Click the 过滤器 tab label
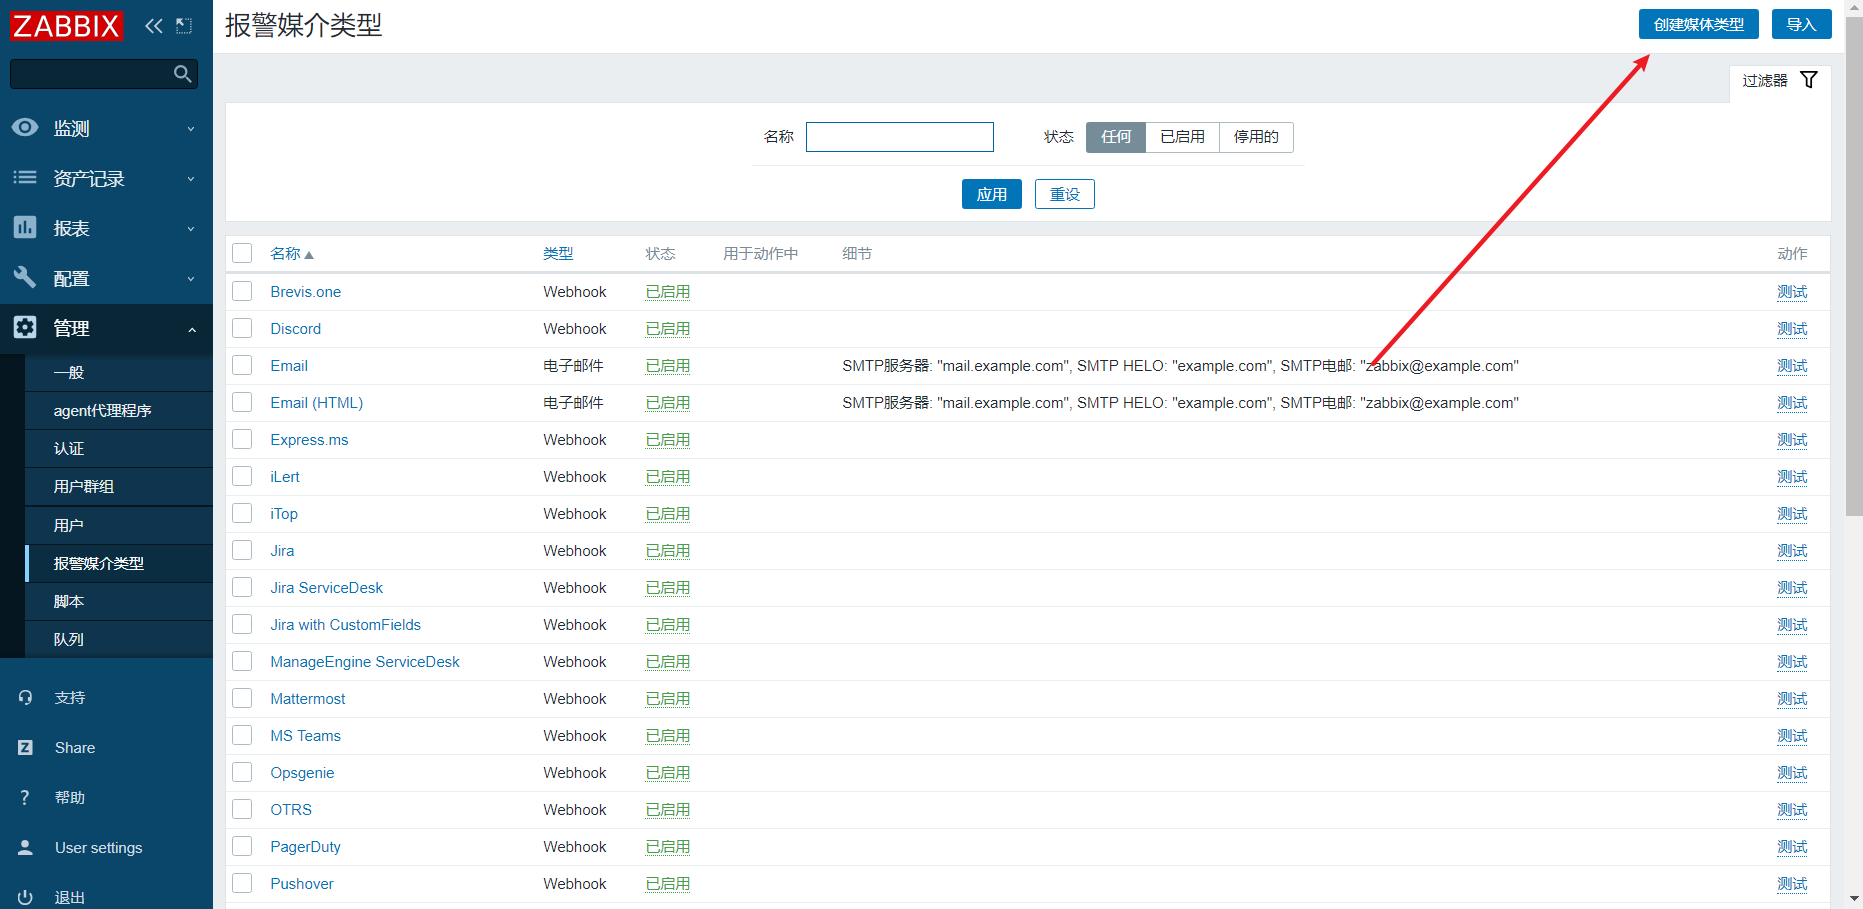1863x909 pixels. tap(1765, 81)
